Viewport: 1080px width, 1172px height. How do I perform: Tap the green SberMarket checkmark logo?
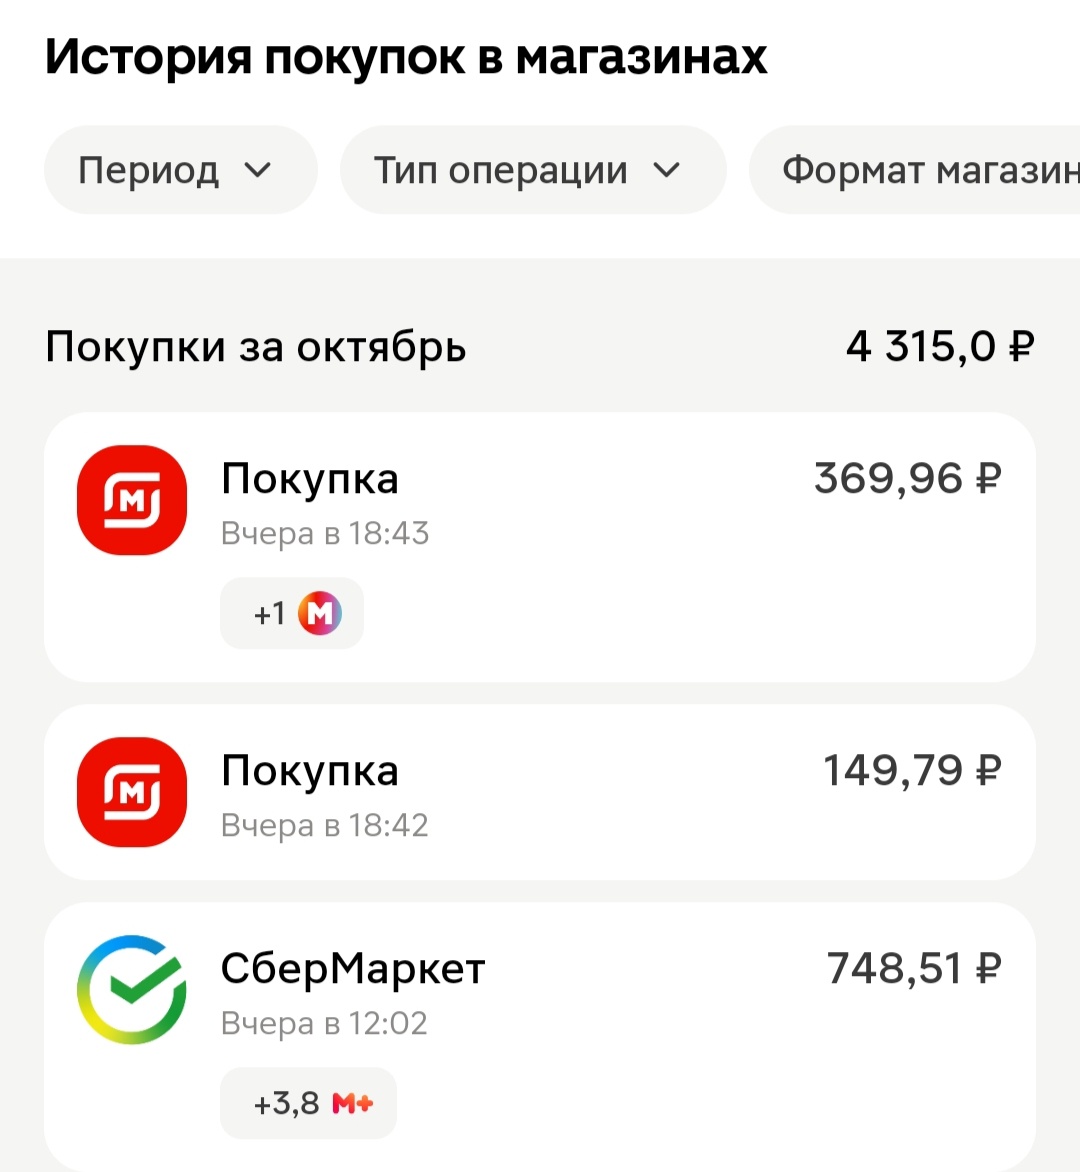click(132, 990)
